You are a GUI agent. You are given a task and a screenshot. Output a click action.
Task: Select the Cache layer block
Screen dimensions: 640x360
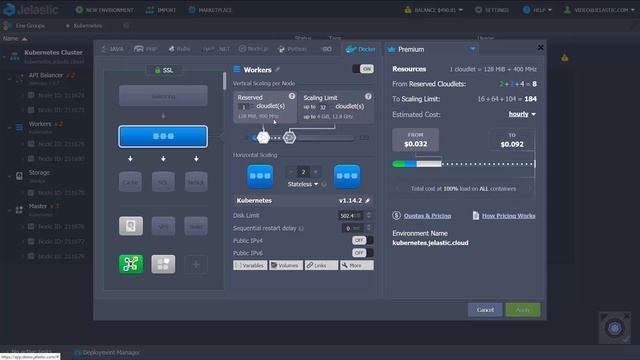pos(131,182)
